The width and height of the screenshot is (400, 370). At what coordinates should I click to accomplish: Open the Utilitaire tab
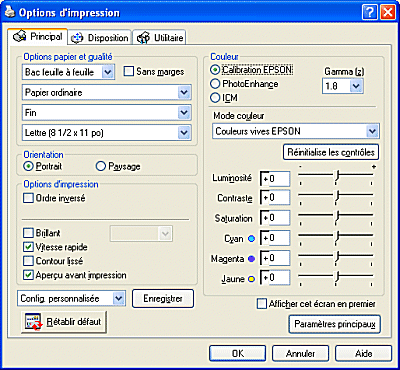tap(160, 38)
